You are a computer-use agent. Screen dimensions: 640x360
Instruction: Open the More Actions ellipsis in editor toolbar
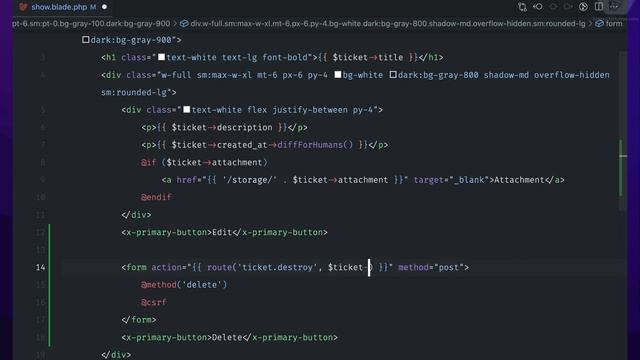pos(614,7)
